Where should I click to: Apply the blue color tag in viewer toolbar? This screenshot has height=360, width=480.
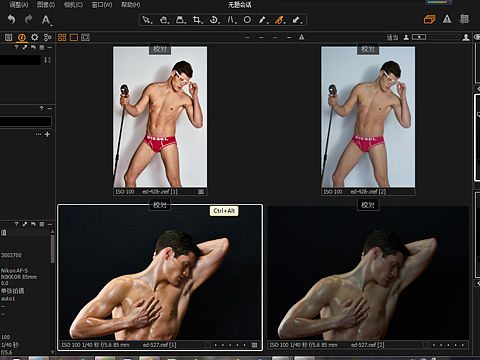click(x=275, y=38)
